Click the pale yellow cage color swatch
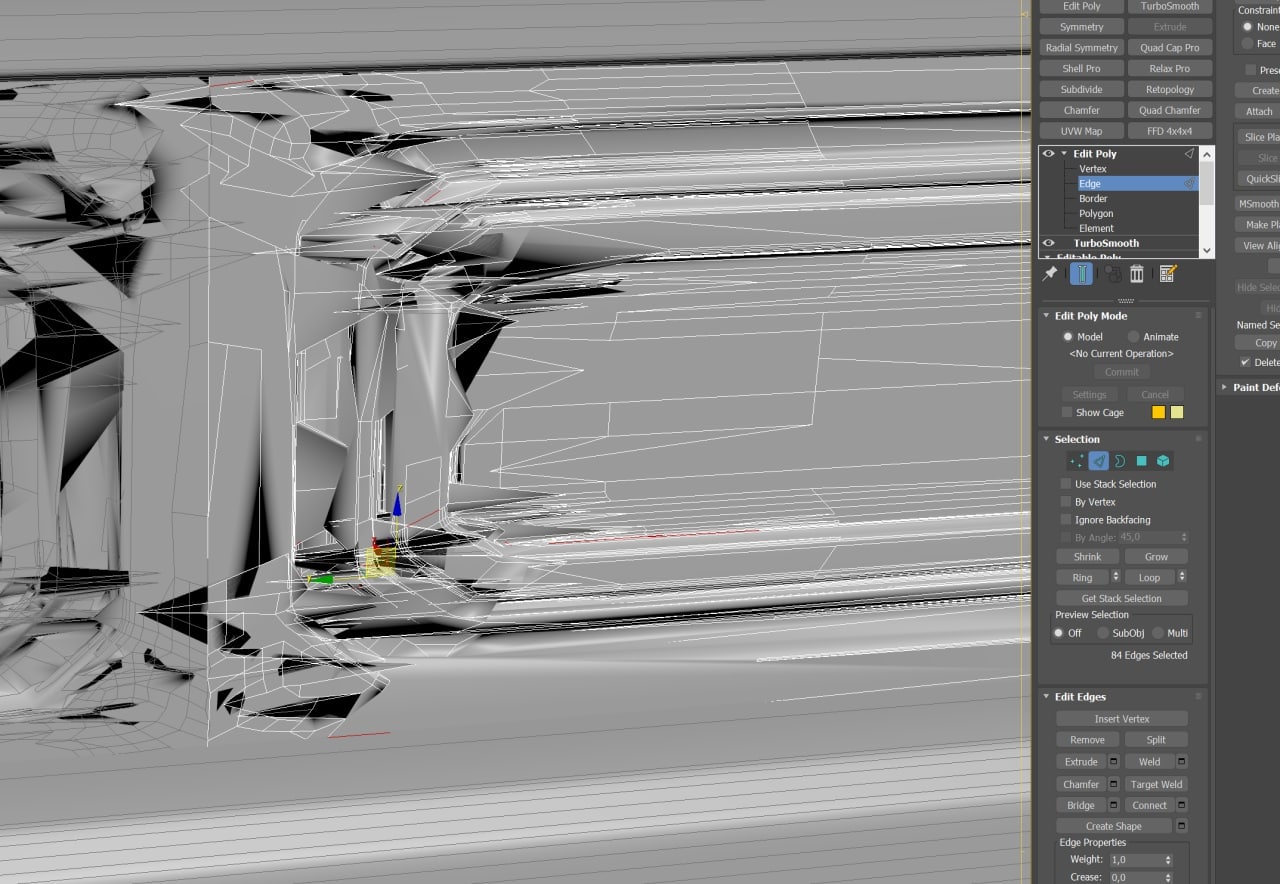 [x=1177, y=412]
